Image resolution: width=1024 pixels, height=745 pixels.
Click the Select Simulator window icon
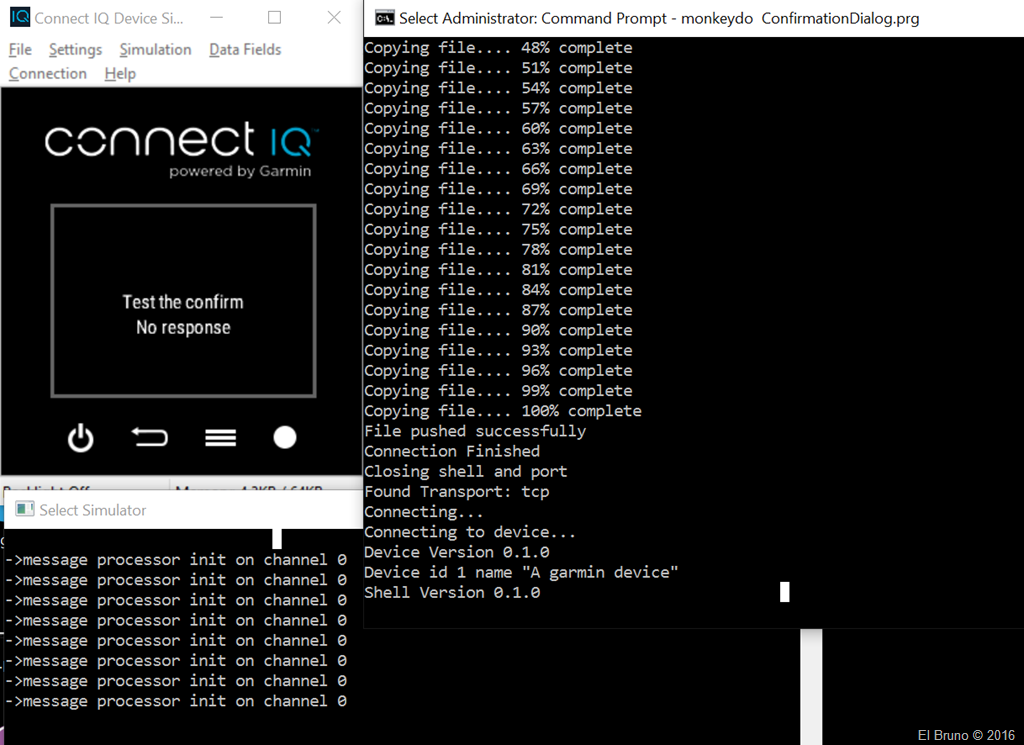click(x=24, y=510)
